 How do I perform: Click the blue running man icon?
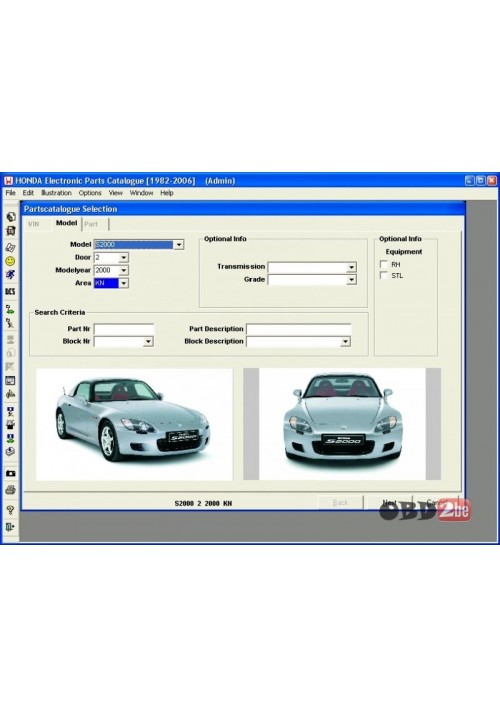[11, 274]
